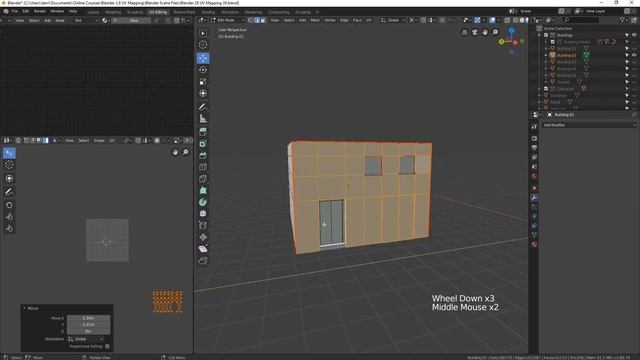Screen dimensions: 640x360
Task: Pick the Edge Slide tool
Action: coord(203,225)
